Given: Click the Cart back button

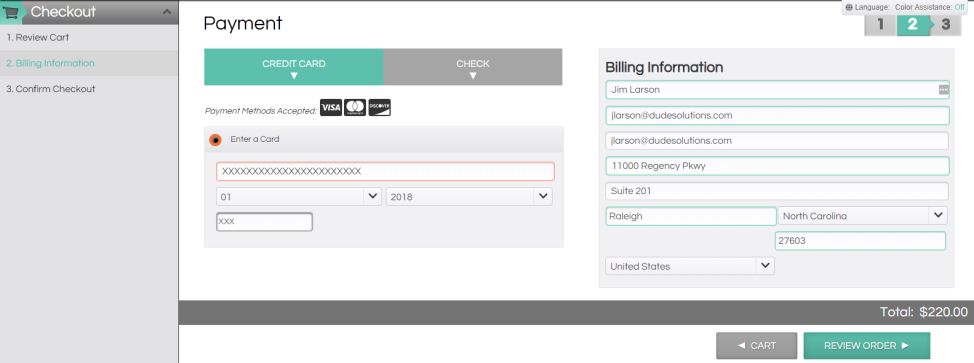Looking at the screenshot, I should click(x=756, y=346).
